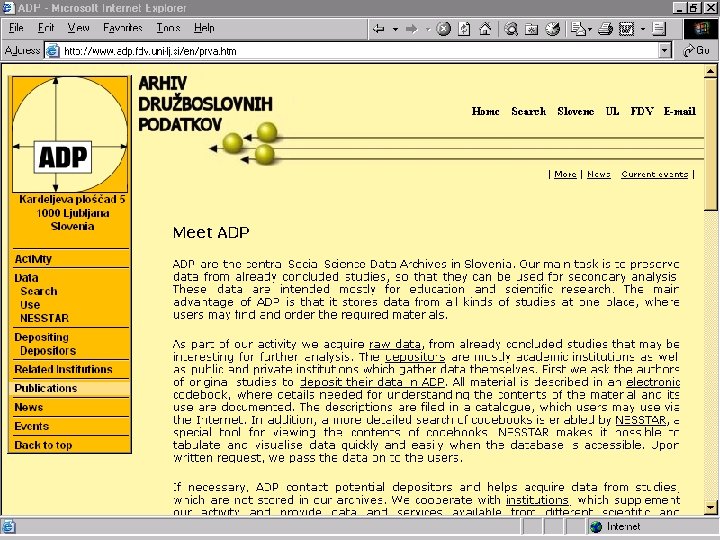Open Publications in the sidebar menu
The width and height of the screenshot is (720, 540).
tap(45, 388)
